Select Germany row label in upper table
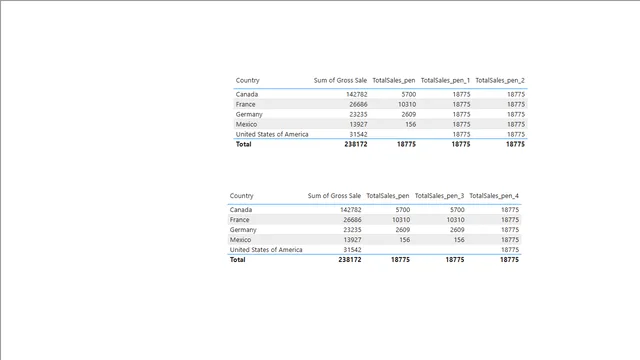640x360 pixels. click(249, 114)
